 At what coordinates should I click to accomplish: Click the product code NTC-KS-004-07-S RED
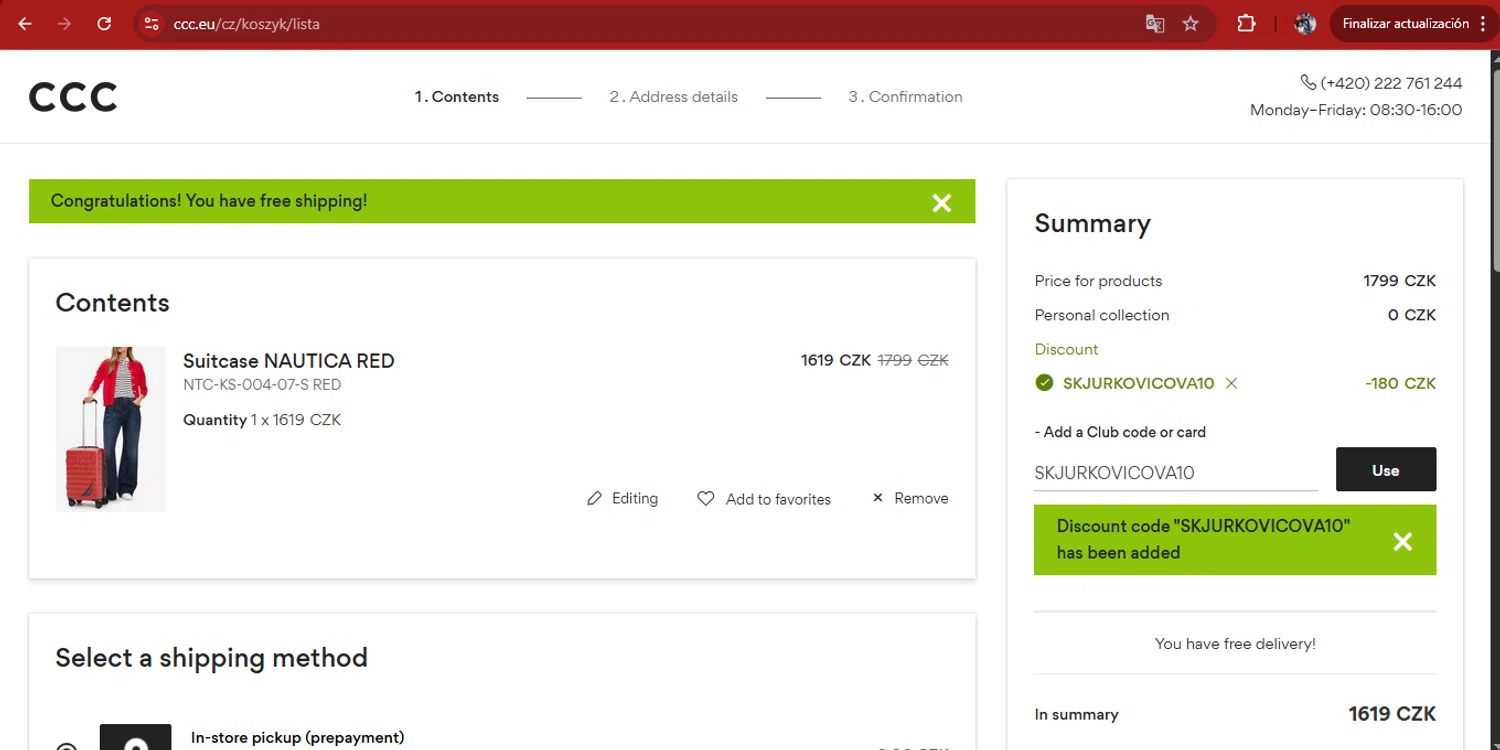[262, 384]
